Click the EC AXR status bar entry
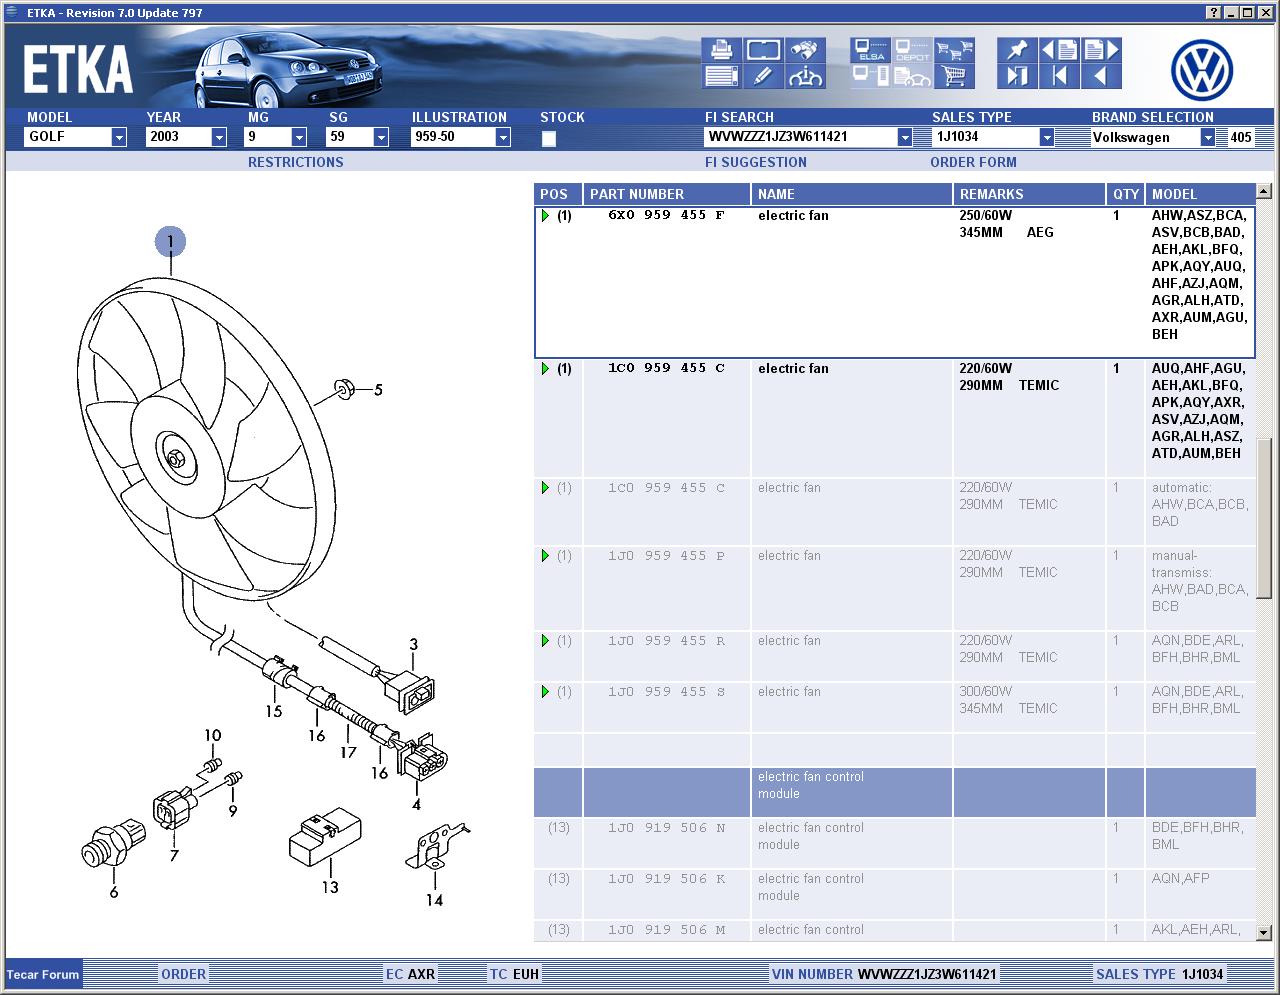 click(x=410, y=974)
